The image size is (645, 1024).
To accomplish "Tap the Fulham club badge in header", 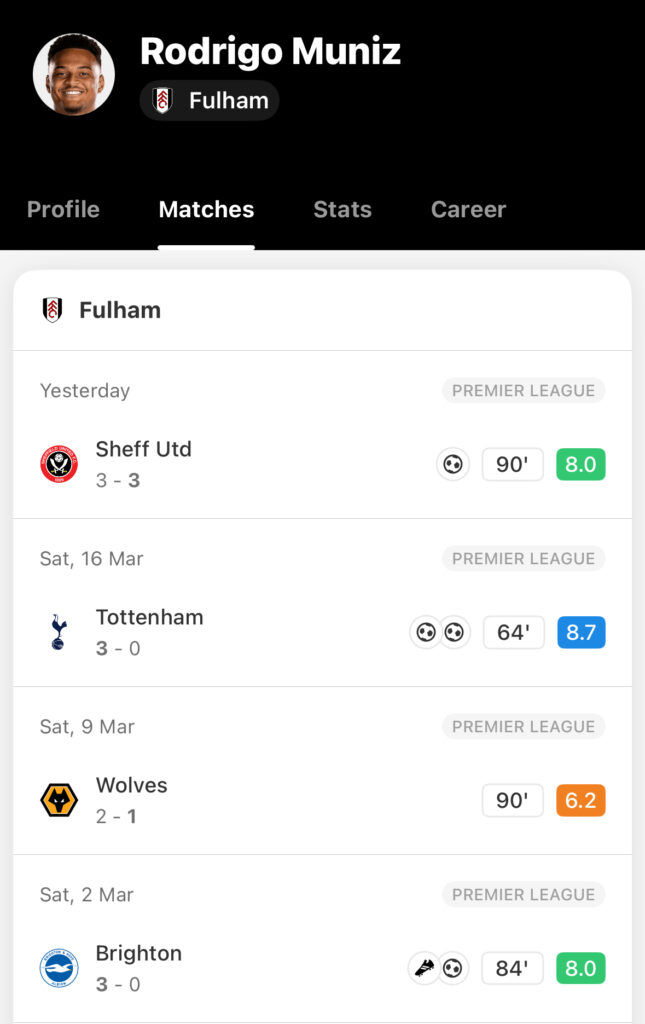I will coord(162,101).
